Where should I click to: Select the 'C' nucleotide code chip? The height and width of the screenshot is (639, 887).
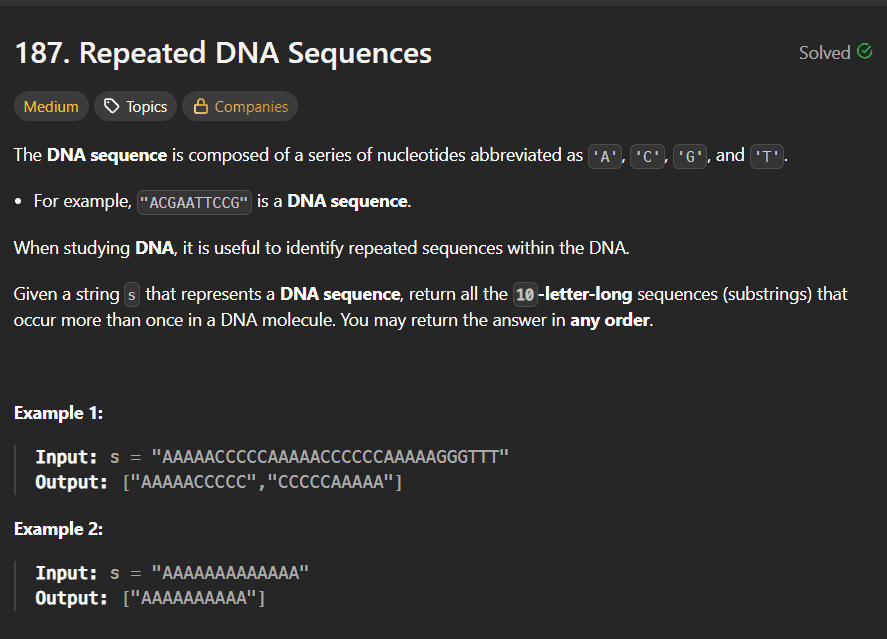click(x=647, y=156)
